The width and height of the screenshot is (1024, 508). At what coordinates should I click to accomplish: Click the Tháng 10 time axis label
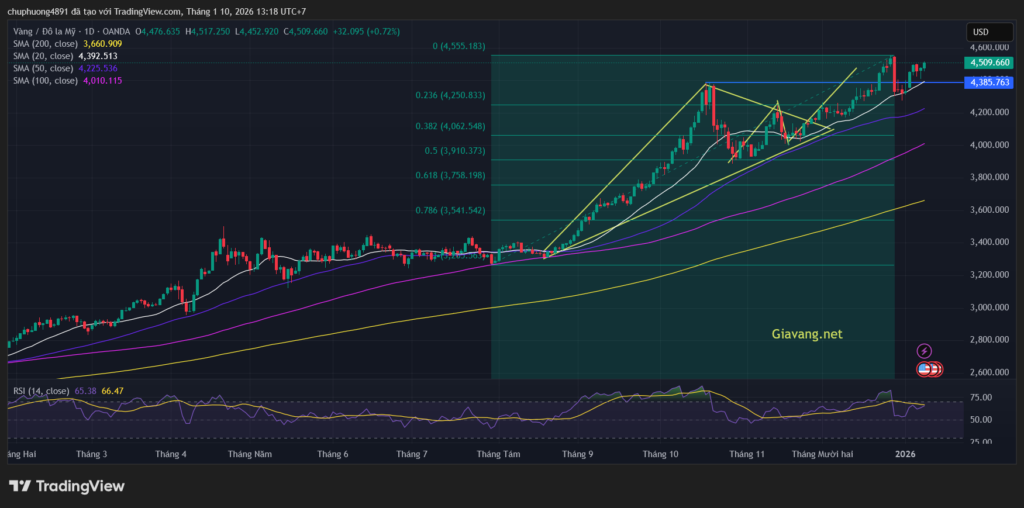click(x=660, y=453)
